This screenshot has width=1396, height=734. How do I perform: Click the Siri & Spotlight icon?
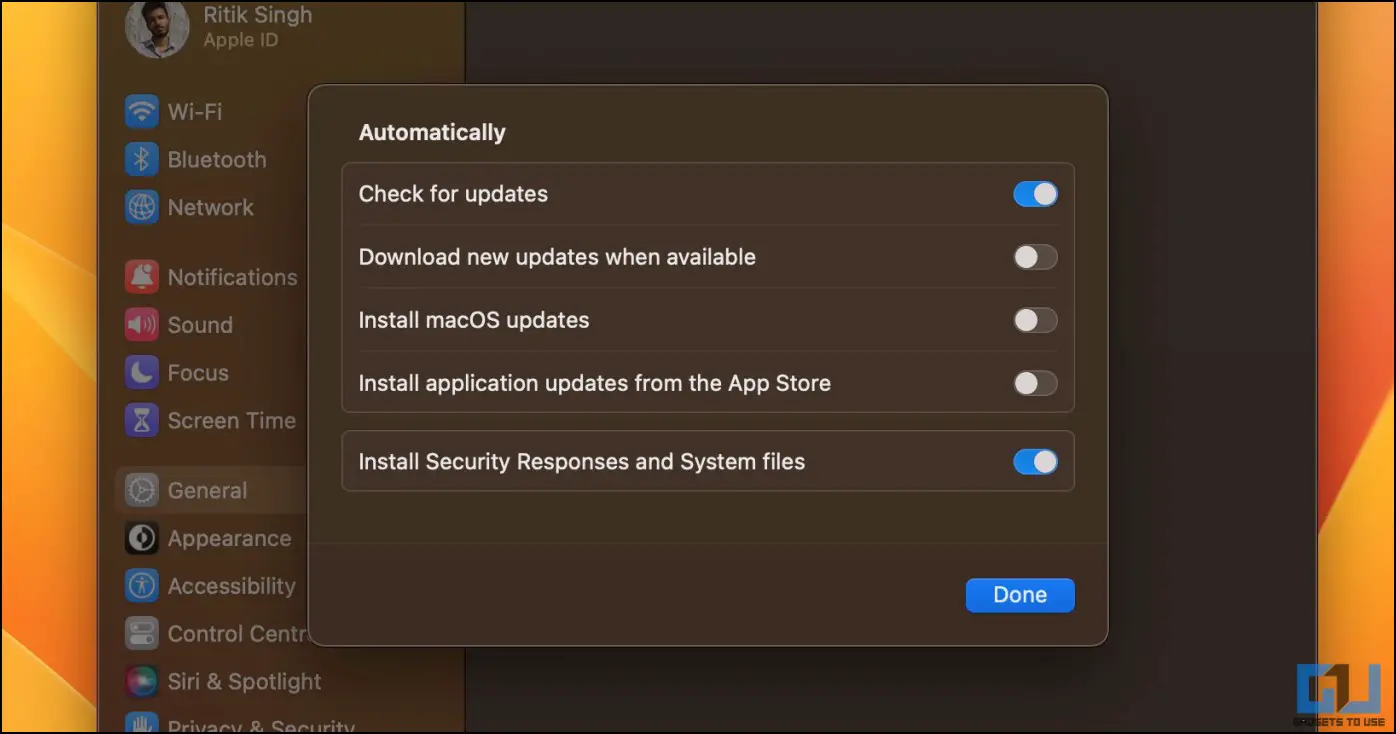click(142, 682)
